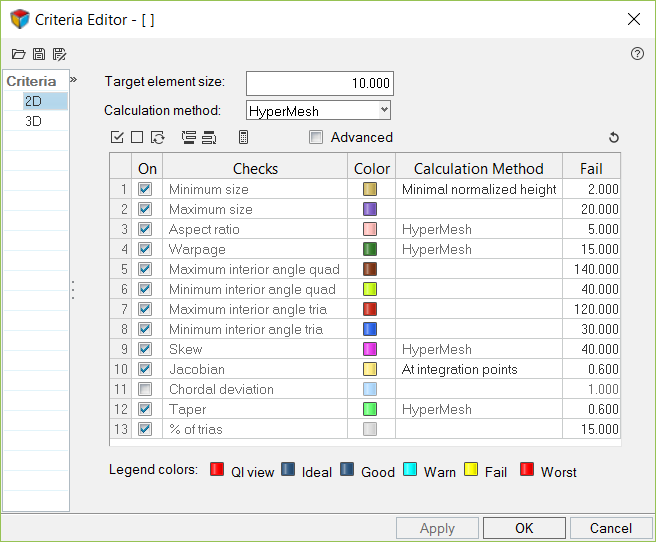Click the move rows up list icon
This screenshot has height=542, width=656.
click(x=189, y=137)
